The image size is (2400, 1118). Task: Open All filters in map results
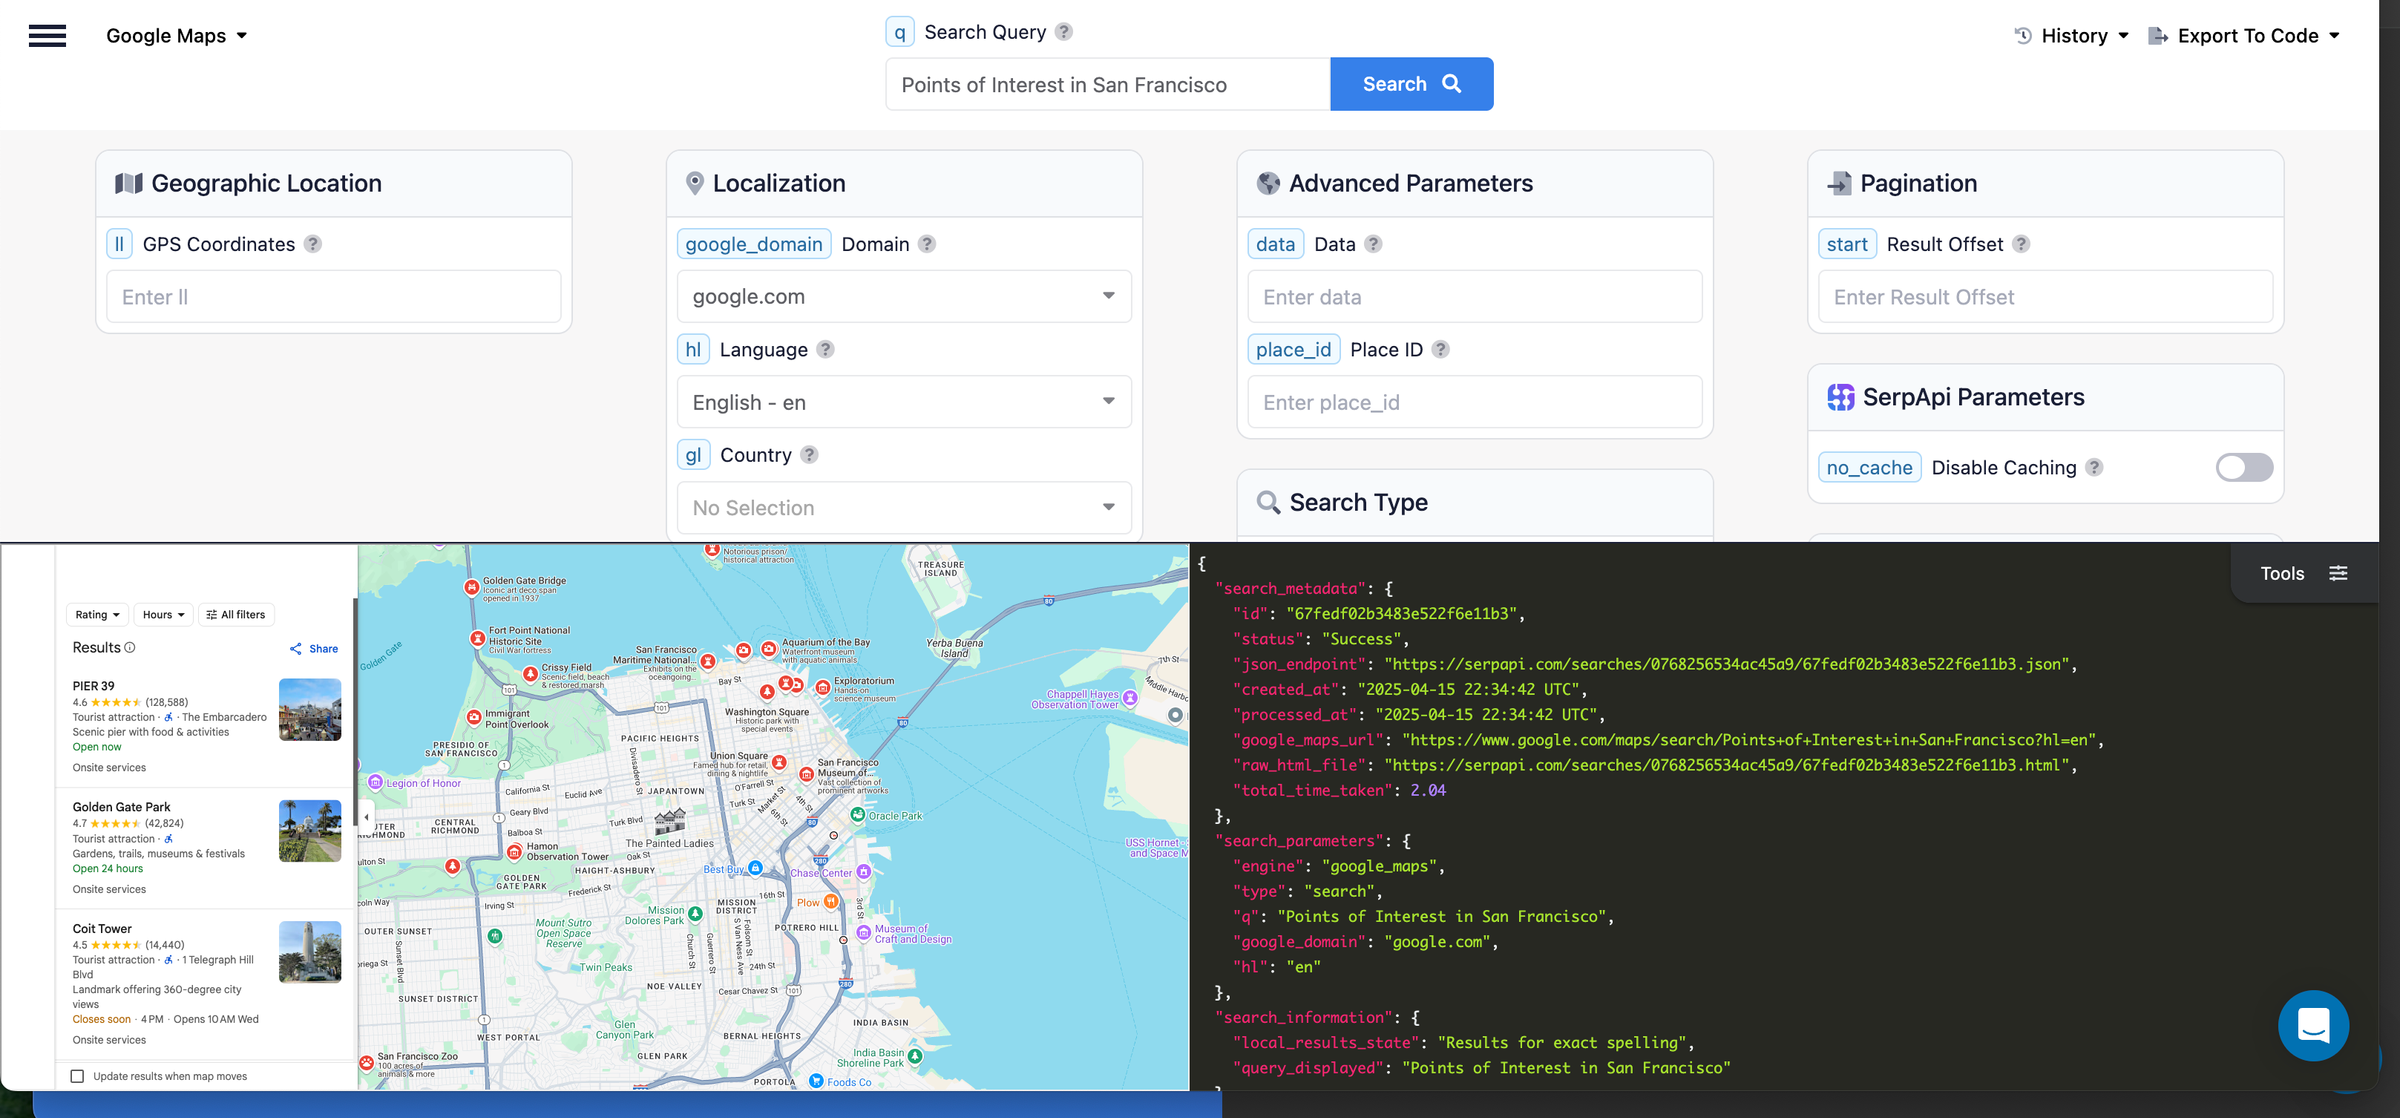click(x=237, y=614)
